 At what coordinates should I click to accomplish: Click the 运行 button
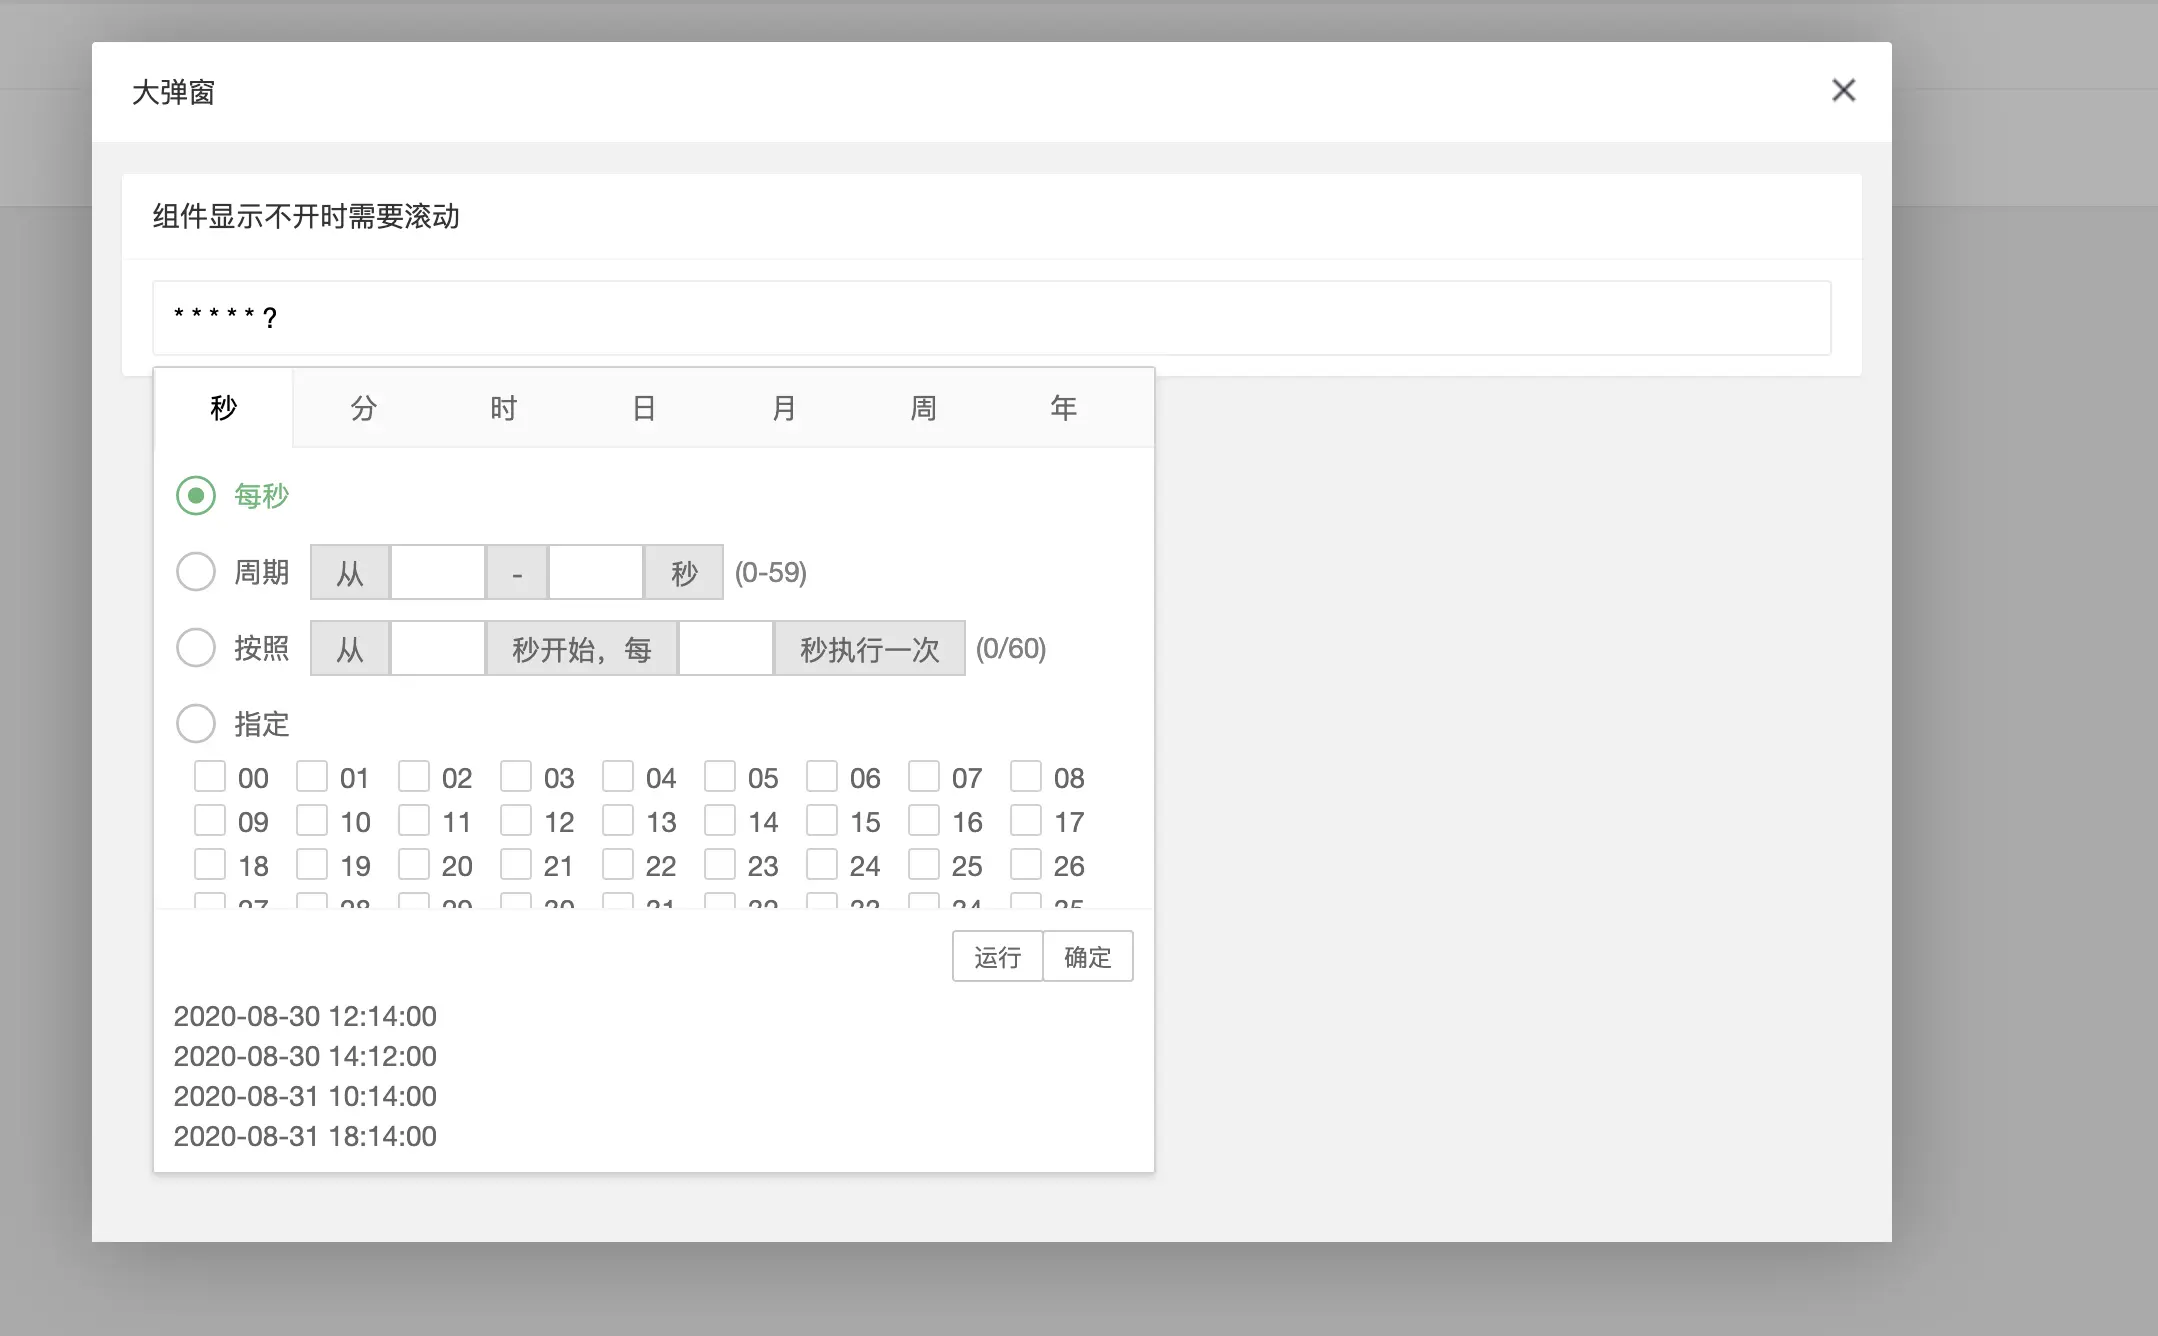coord(996,956)
